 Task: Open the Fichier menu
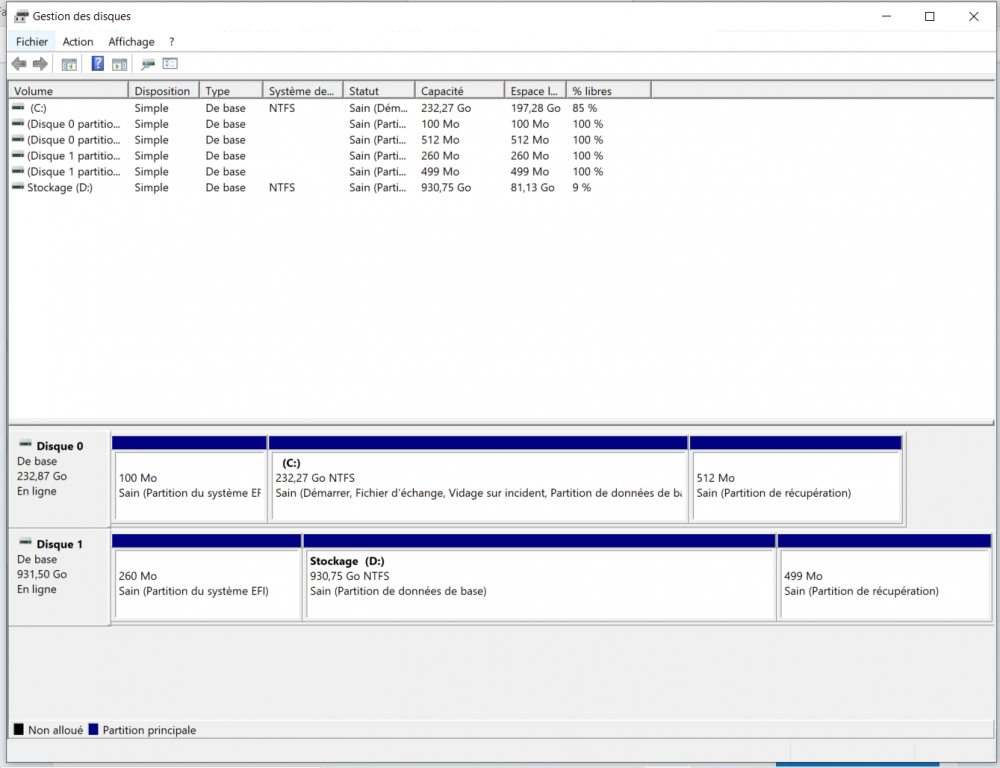point(31,42)
